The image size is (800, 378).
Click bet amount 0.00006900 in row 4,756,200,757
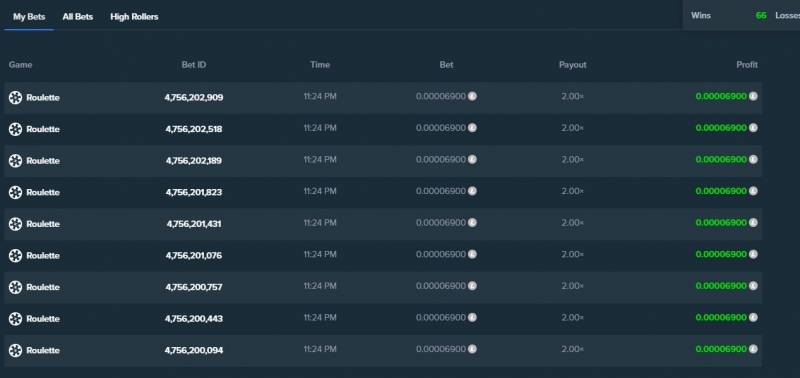pyautogui.click(x=441, y=286)
